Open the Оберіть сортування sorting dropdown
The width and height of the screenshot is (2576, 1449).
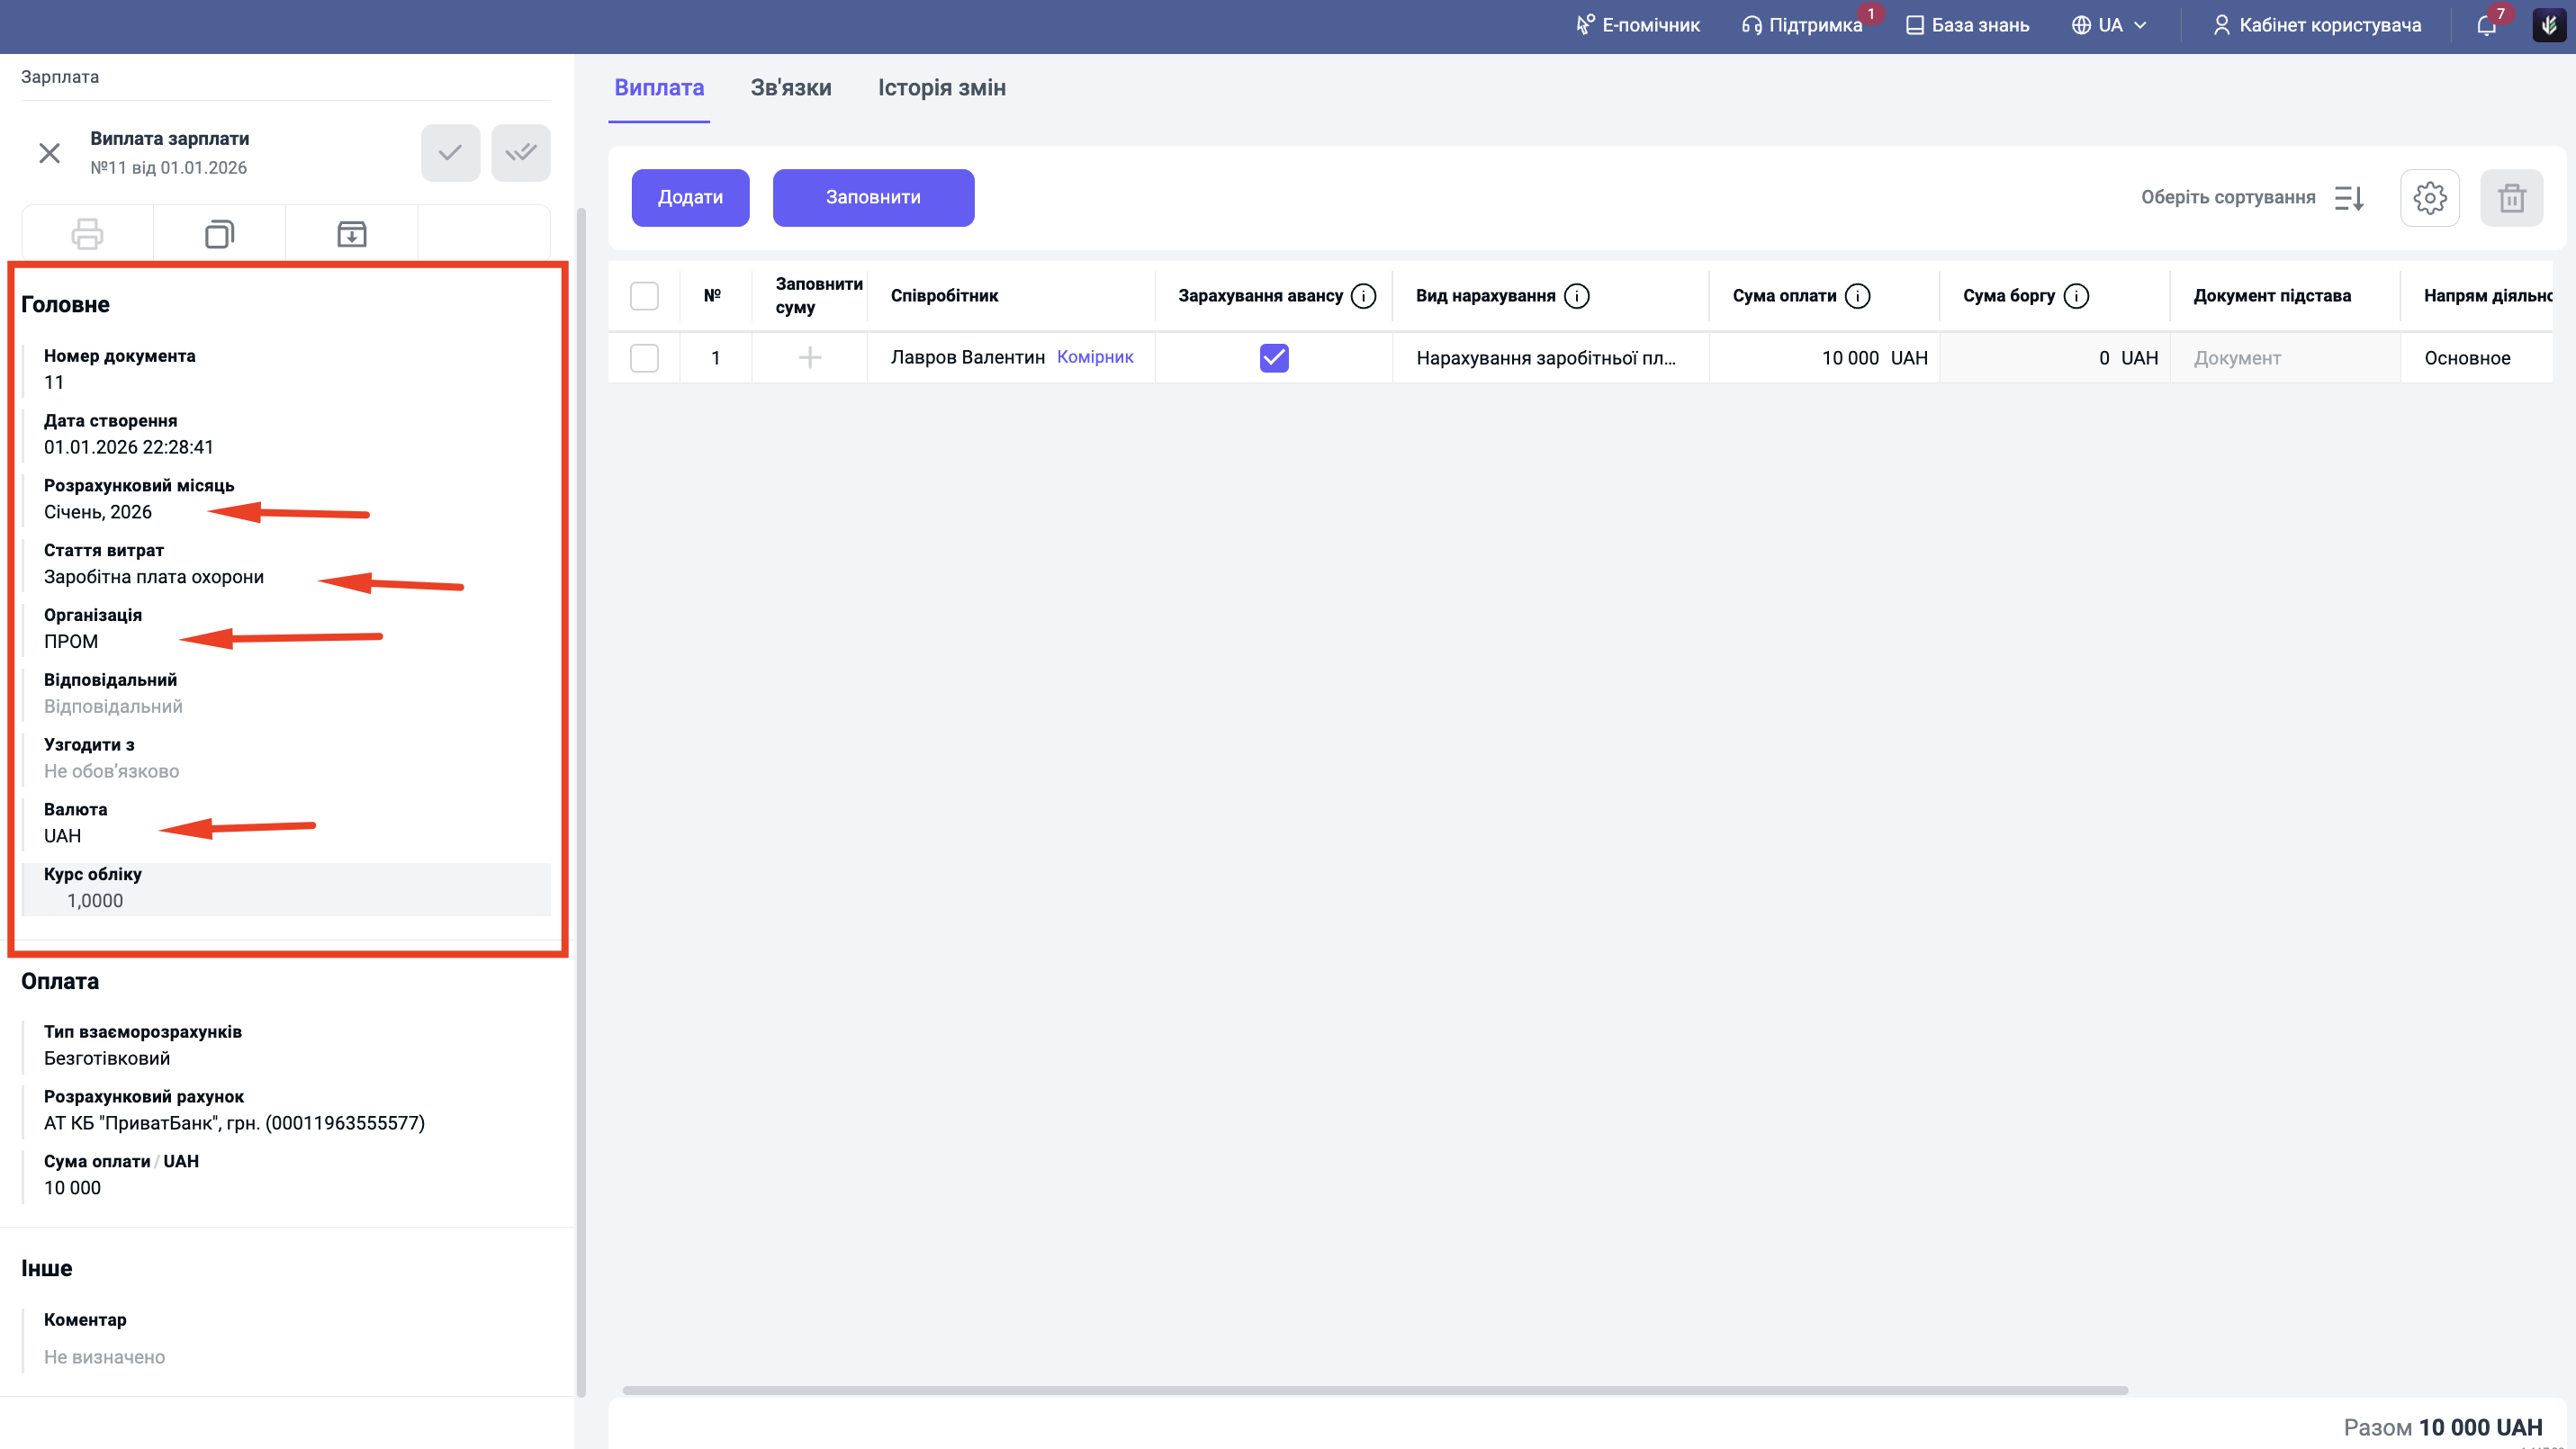pyautogui.click(x=2251, y=198)
